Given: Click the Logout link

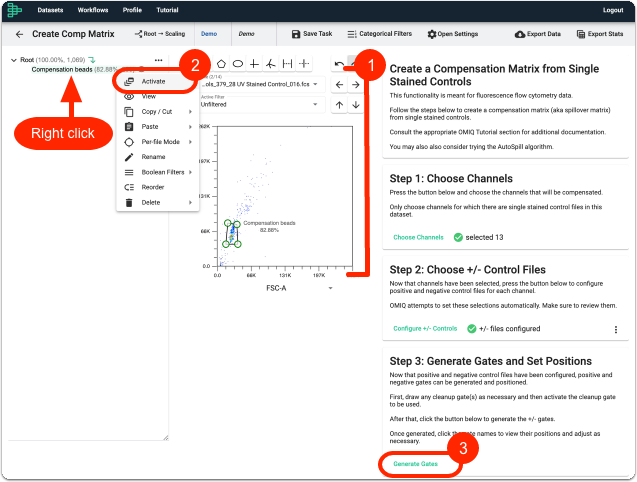Looking at the screenshot, I should (613, 10).
